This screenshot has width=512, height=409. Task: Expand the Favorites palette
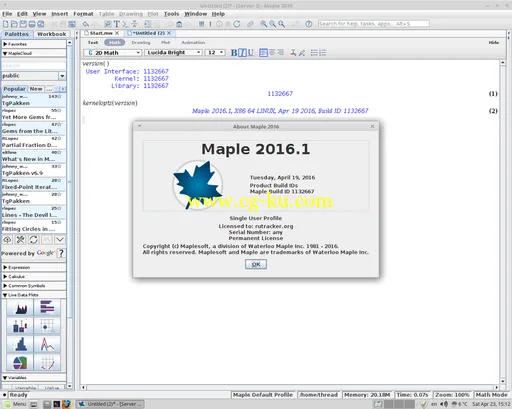coord(33,44)
